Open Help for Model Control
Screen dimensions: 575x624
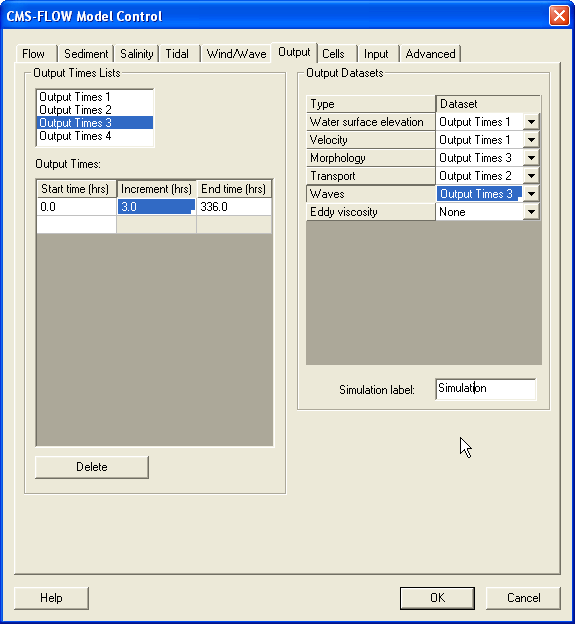[x=51, y=598]
